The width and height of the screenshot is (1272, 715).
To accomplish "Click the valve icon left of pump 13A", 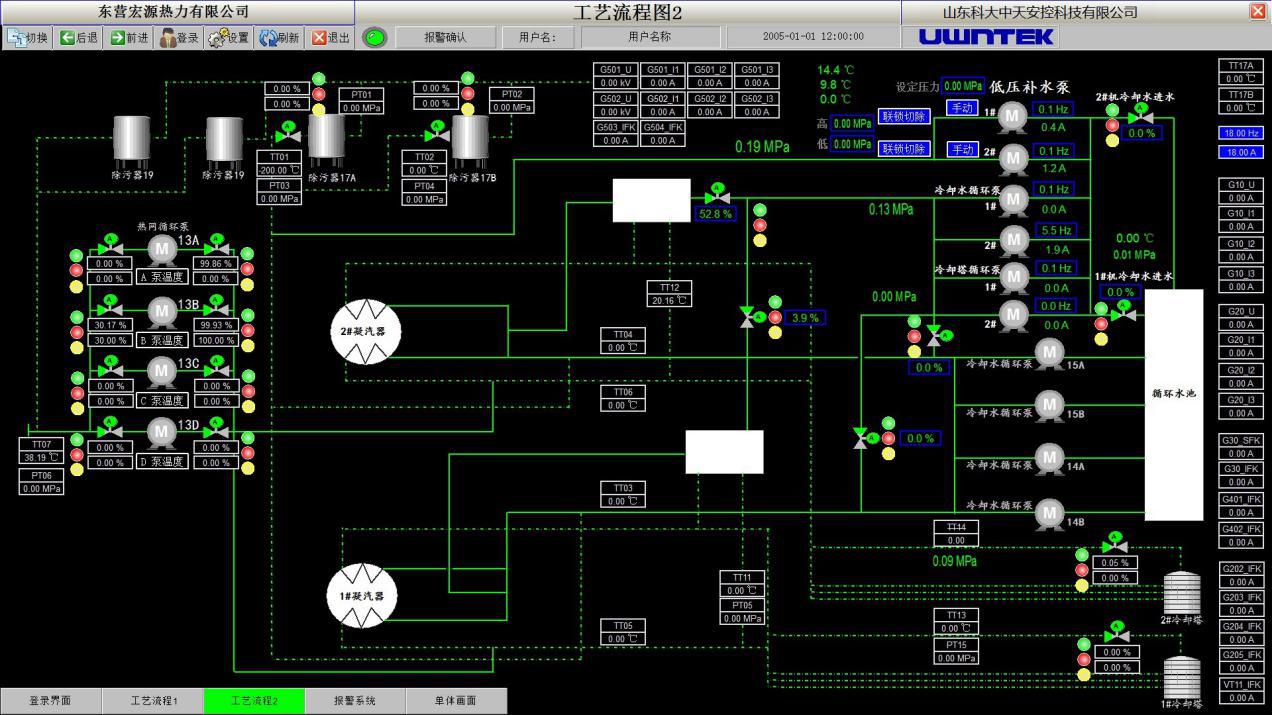I will (111, 245).
